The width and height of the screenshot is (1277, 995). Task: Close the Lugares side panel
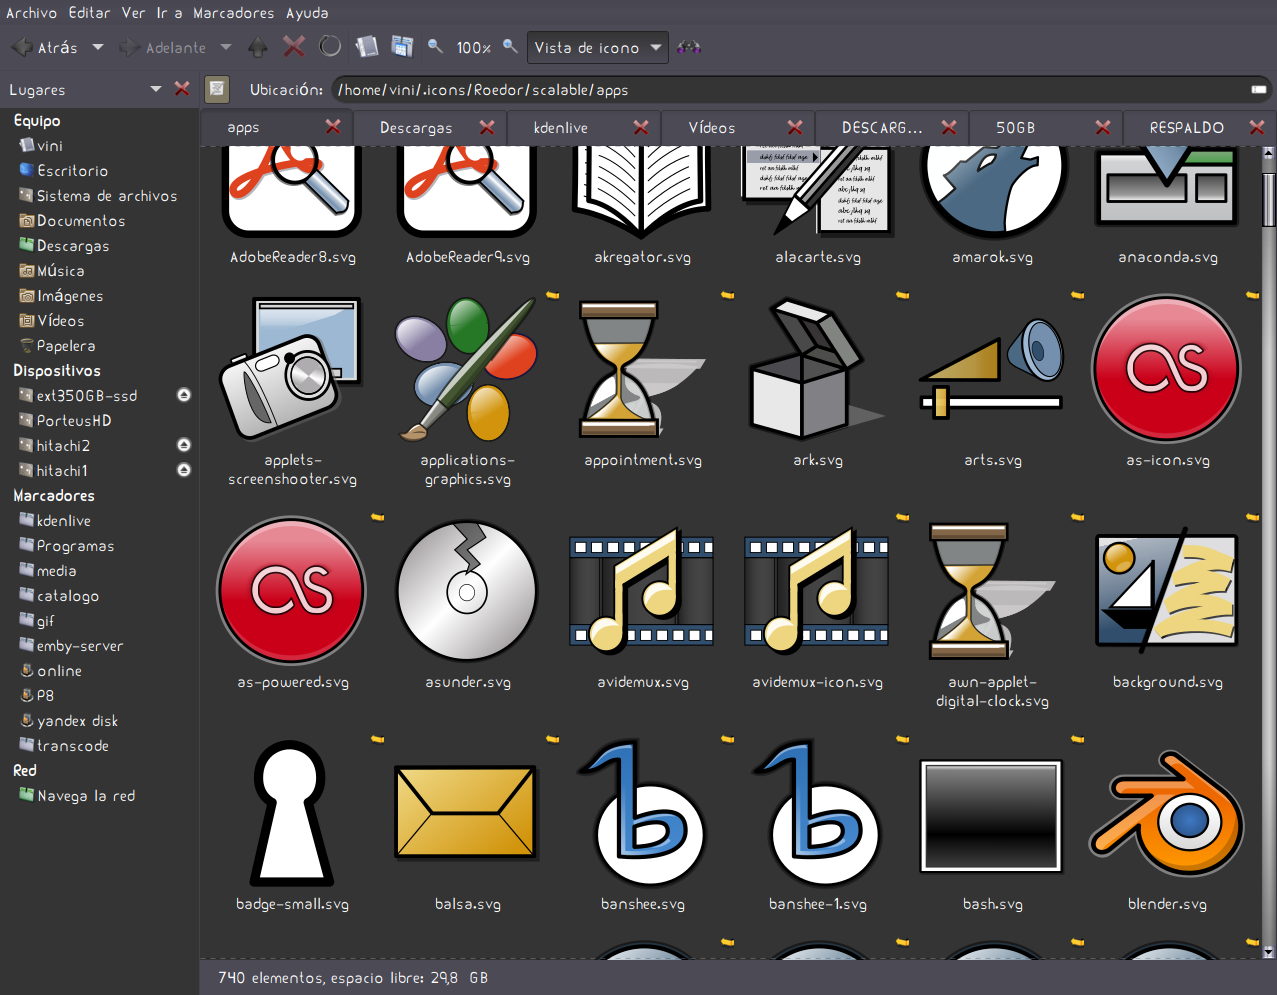182,89
